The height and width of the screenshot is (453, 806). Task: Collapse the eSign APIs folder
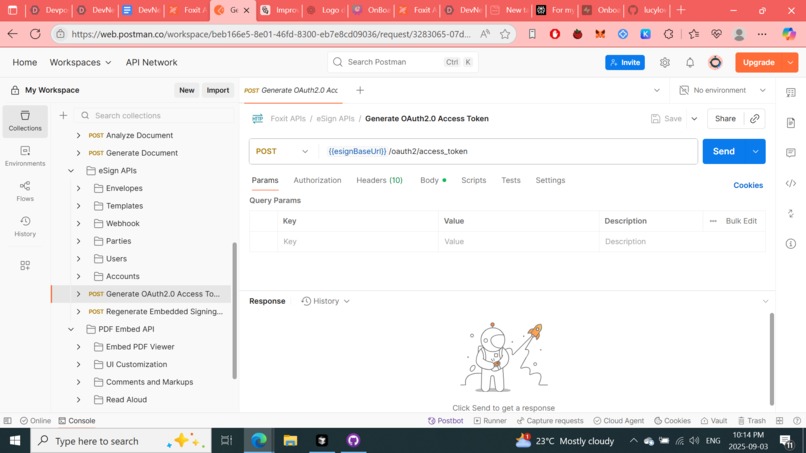tap(71, 170)
